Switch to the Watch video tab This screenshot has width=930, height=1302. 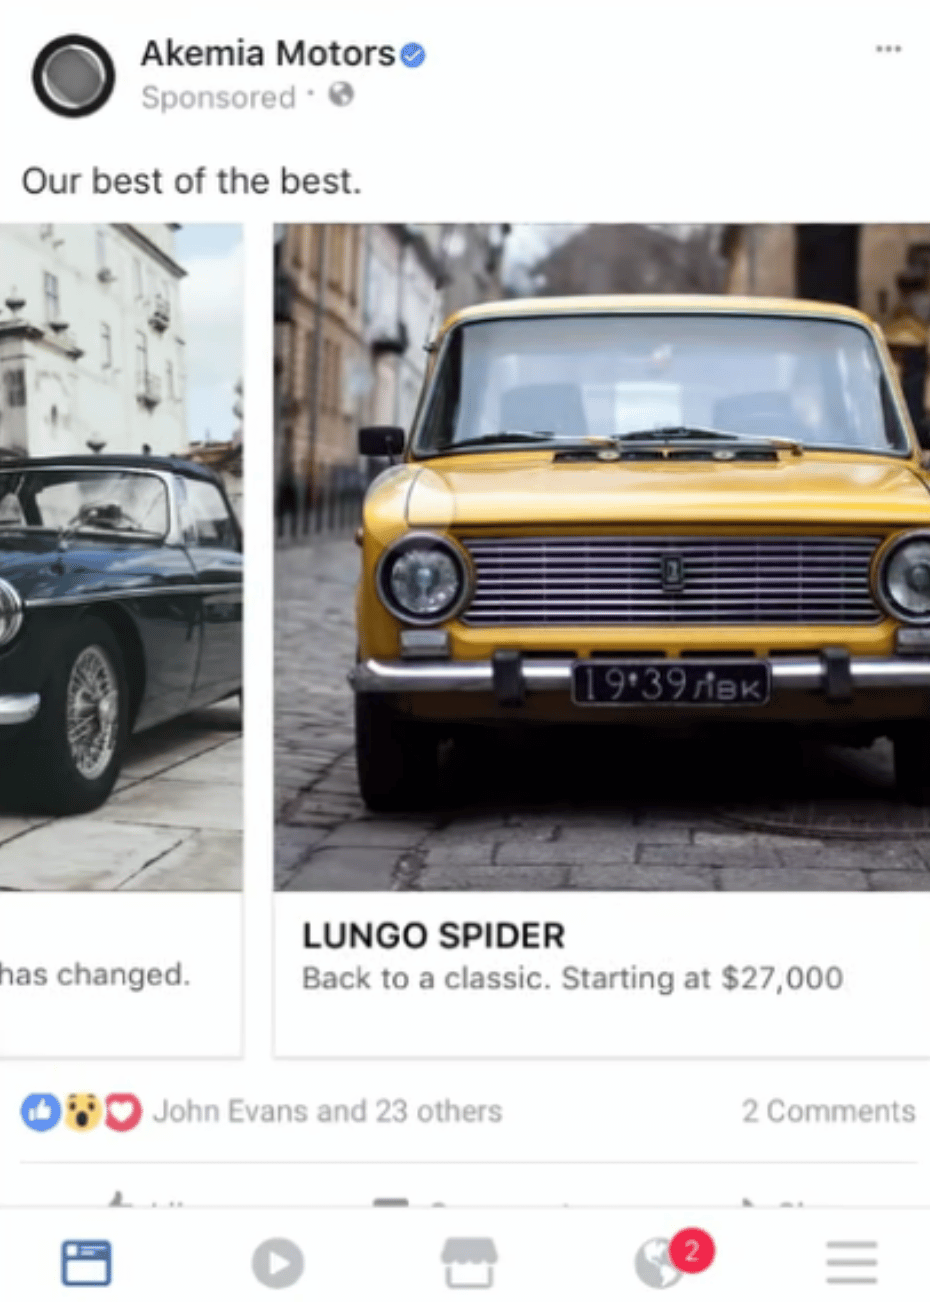click(x=277, y=1263)
